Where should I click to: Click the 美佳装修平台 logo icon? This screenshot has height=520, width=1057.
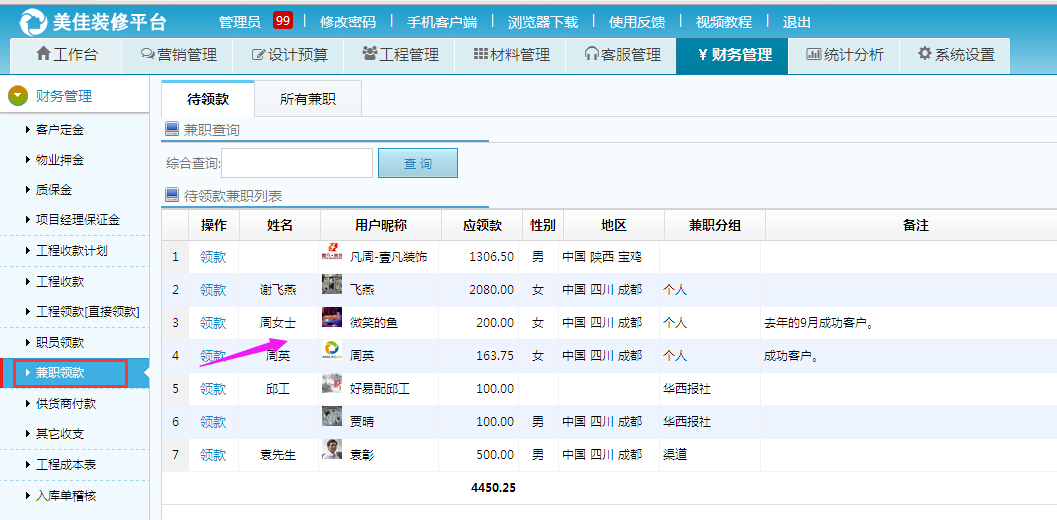pyautogui.click(x=33, y=21)
